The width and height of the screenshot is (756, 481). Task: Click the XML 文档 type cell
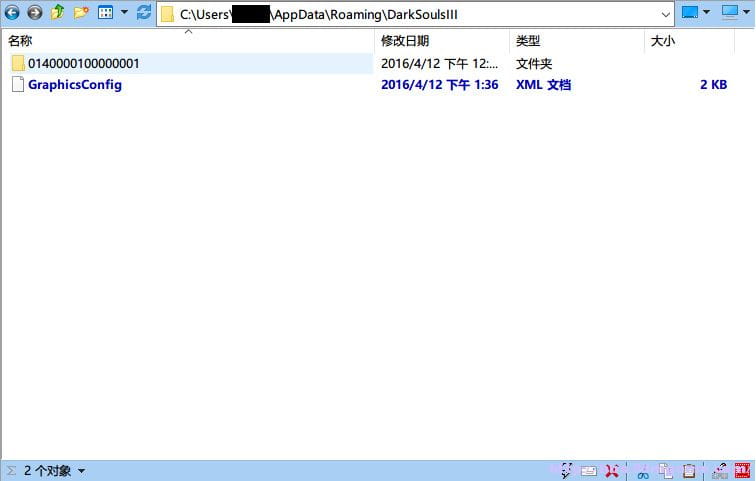[x=543, y=85]
